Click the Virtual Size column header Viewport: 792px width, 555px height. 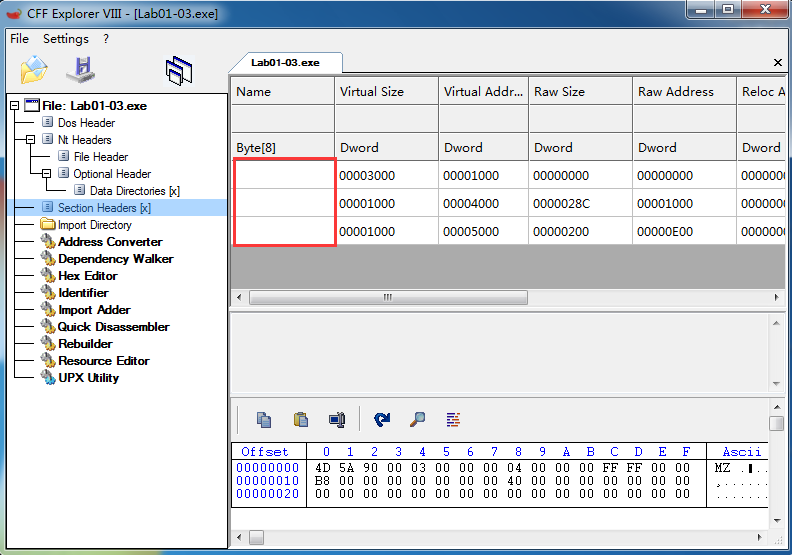click(387, 91)
